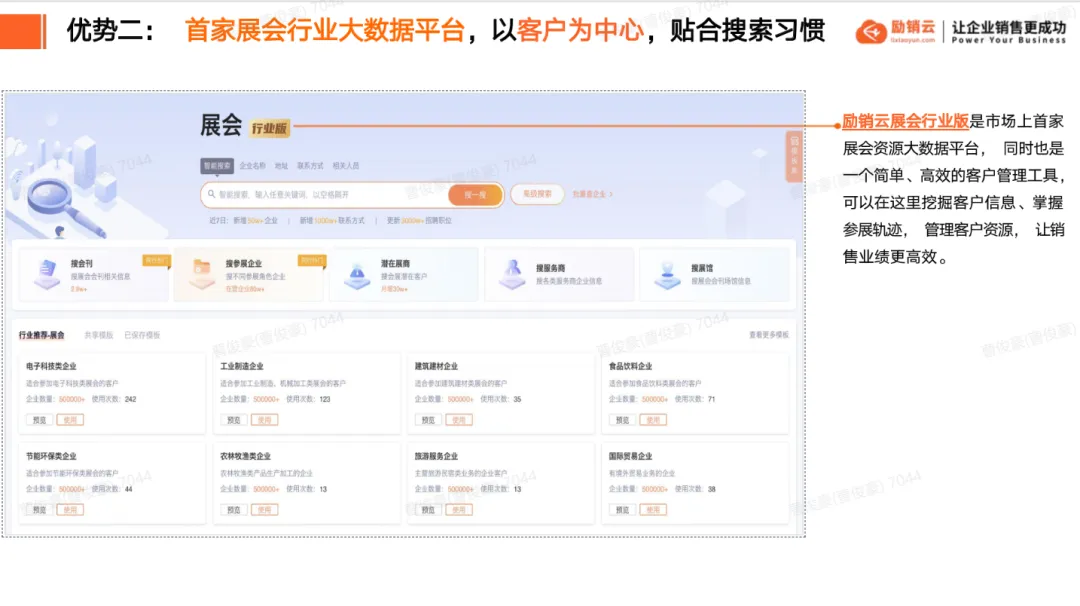Click the orange 搜一搜 button
The width and height of the screenshot is (1080, 606).
point(475,195)
